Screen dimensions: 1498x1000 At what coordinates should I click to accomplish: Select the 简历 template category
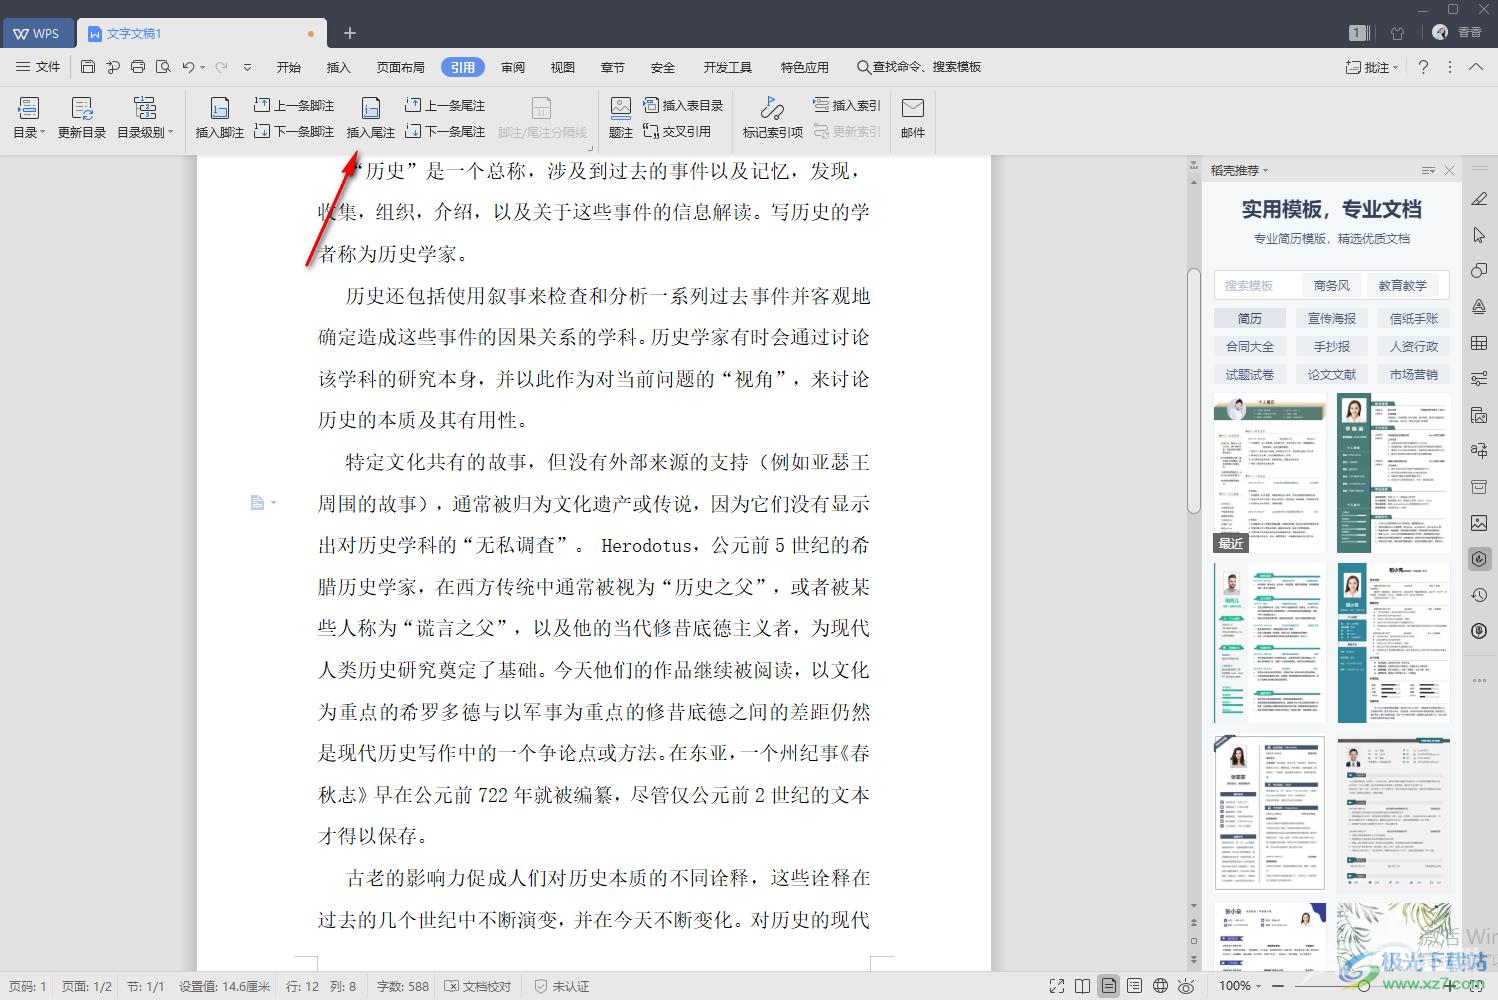[x=1250, y=318]
